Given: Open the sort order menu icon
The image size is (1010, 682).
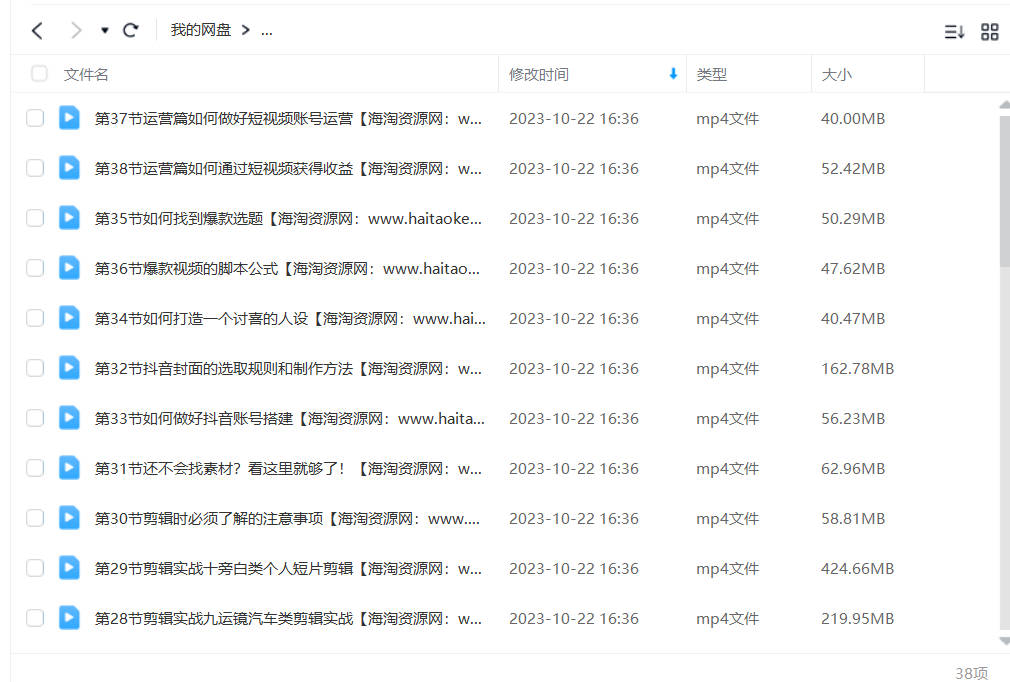Looking at the screenshot, I should coord(954,32).
